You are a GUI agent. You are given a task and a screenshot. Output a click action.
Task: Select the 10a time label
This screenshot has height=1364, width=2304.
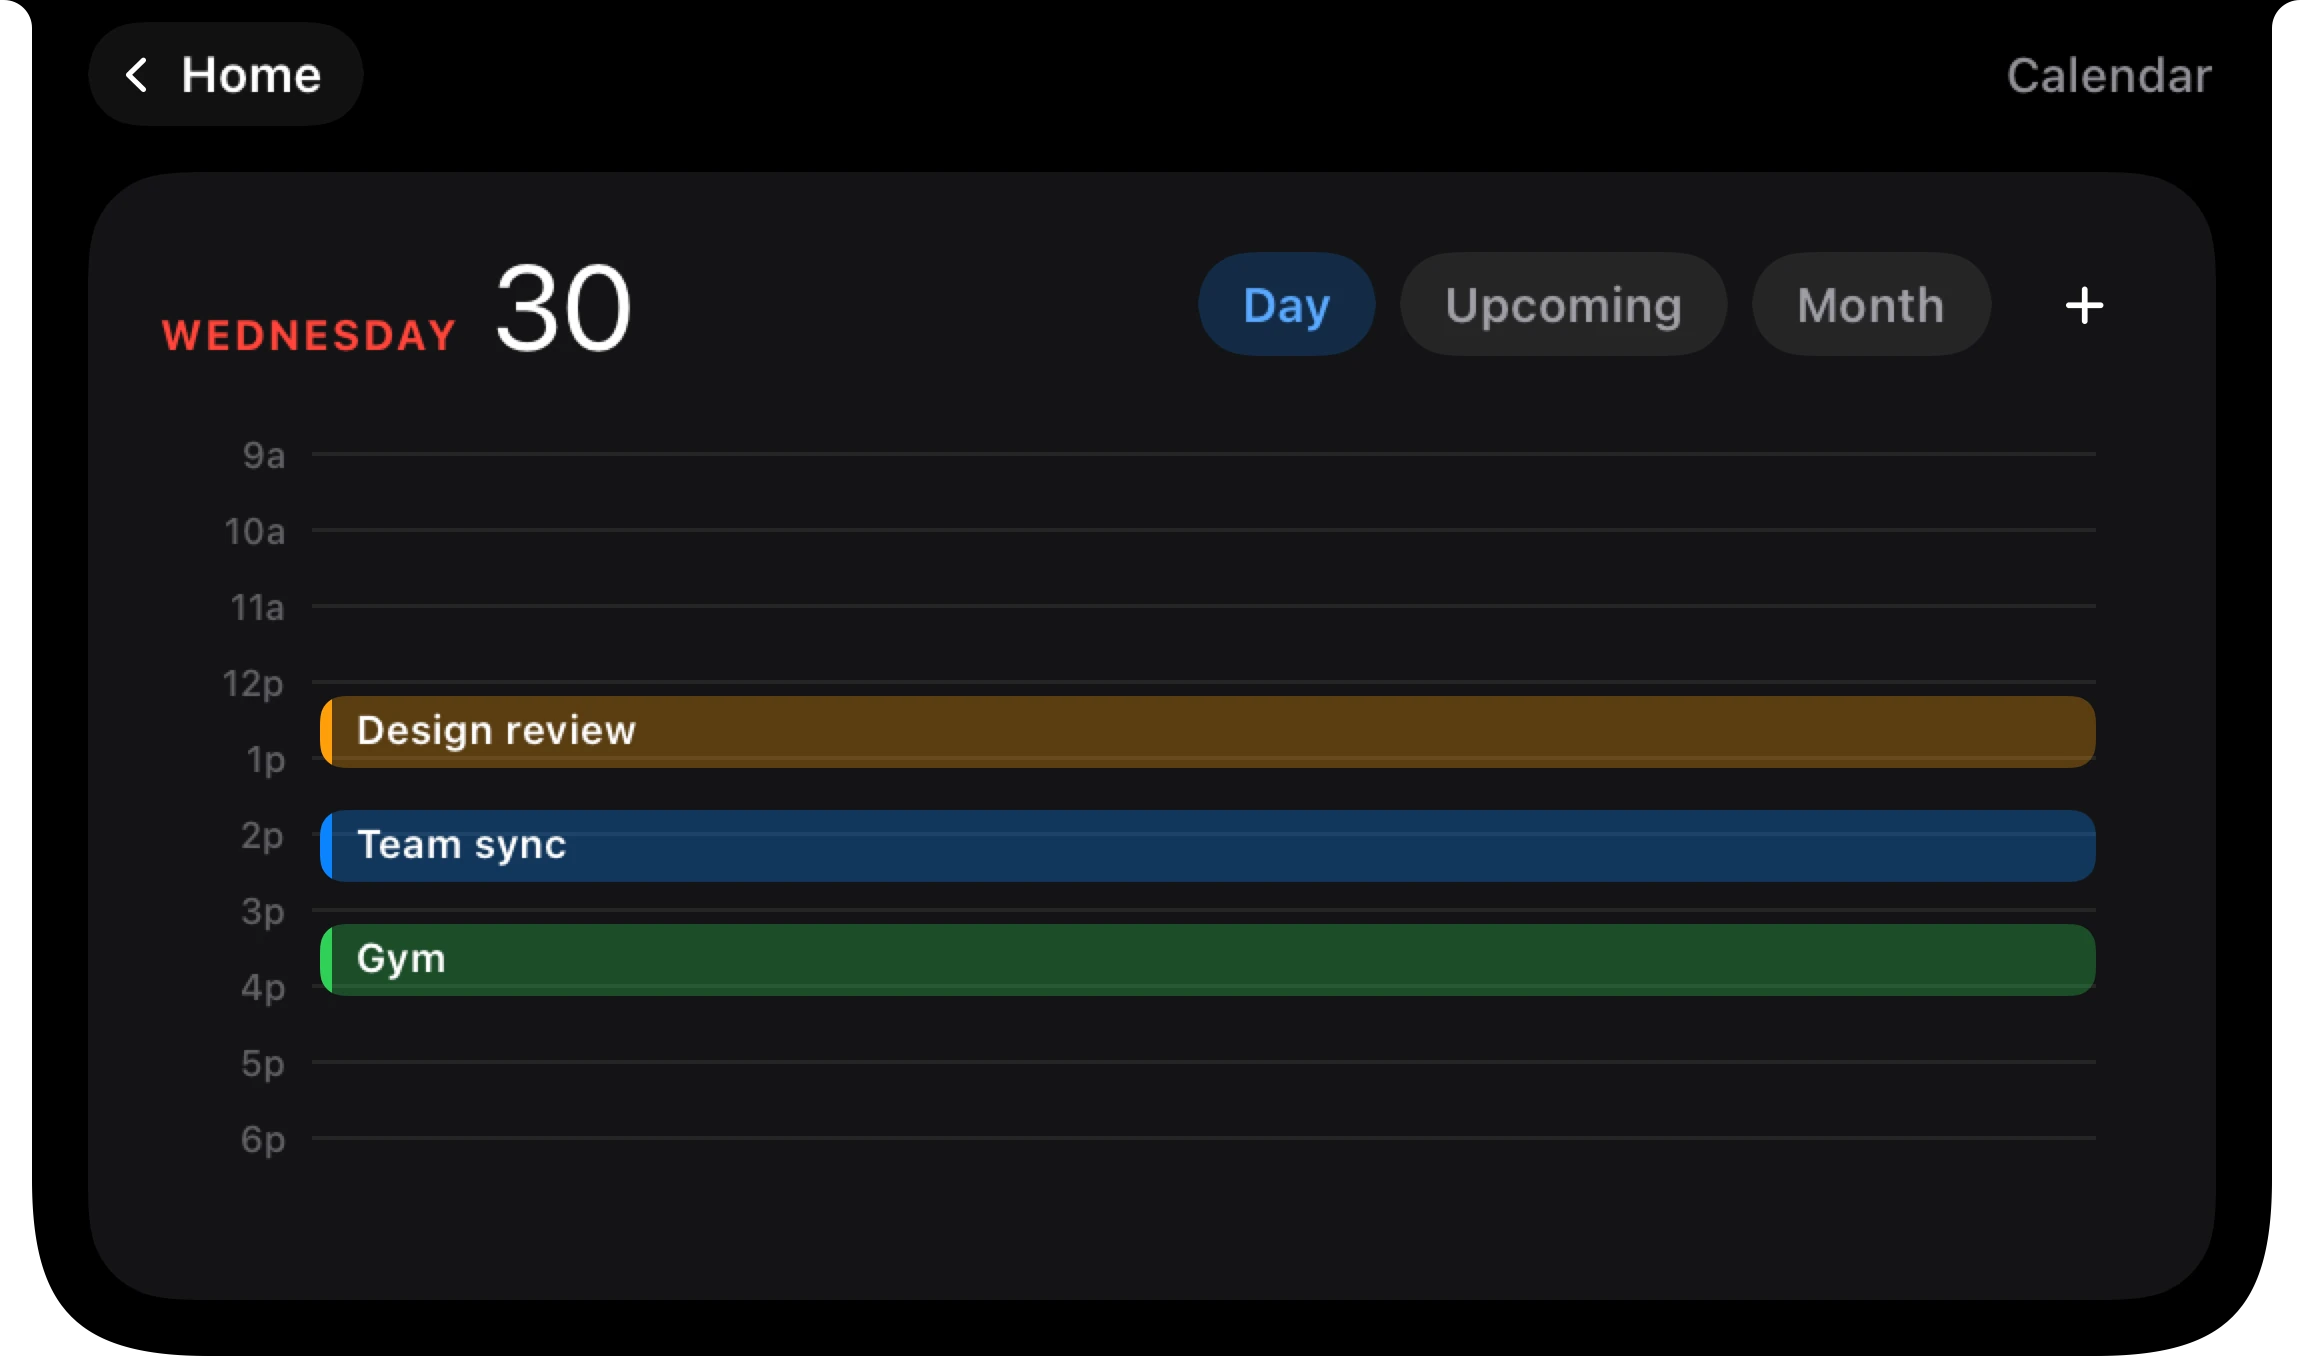[255, 532]
